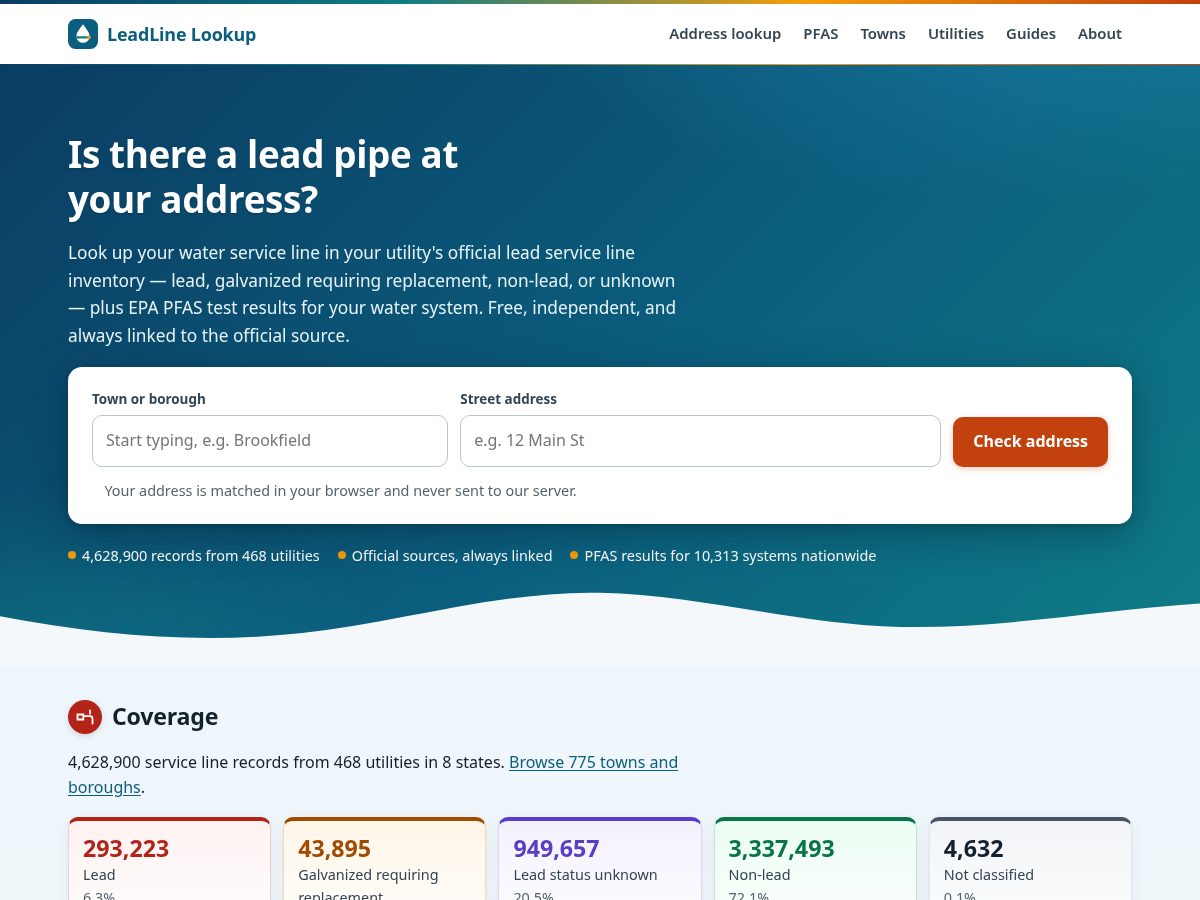Click the Coverage section heading
Image resolution: width=1200 pixels, height=900 pixels.
pyautogui.click(x=165, y=717)
